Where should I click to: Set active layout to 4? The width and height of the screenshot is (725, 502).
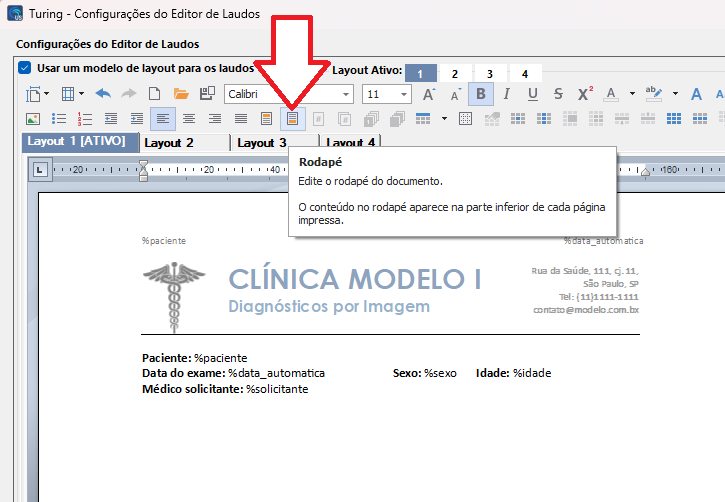[525, 73]
